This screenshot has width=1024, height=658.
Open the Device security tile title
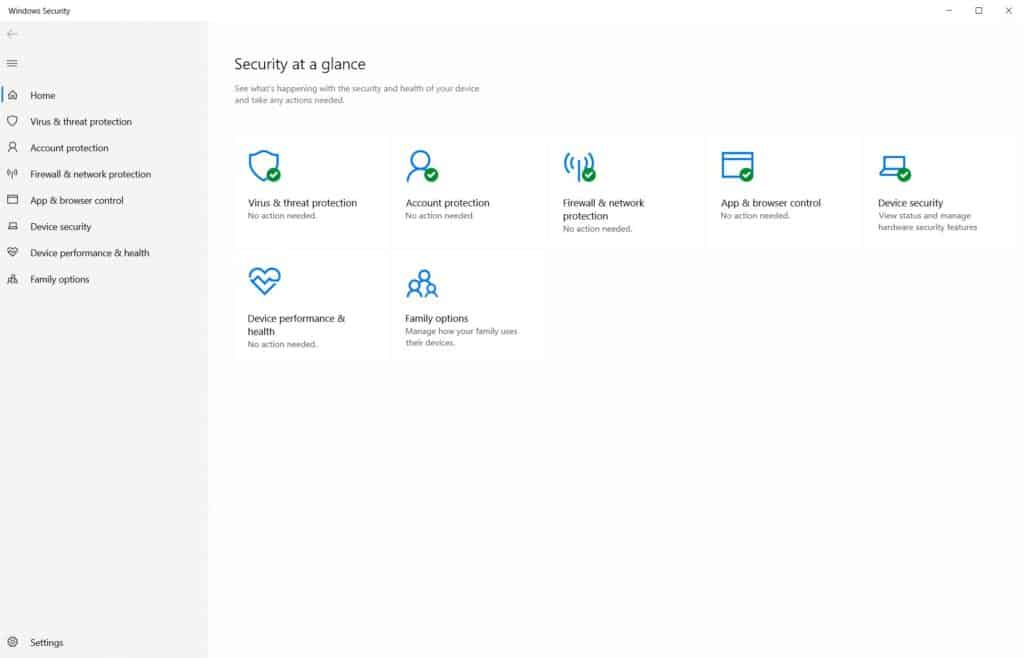tap(910, 203)
